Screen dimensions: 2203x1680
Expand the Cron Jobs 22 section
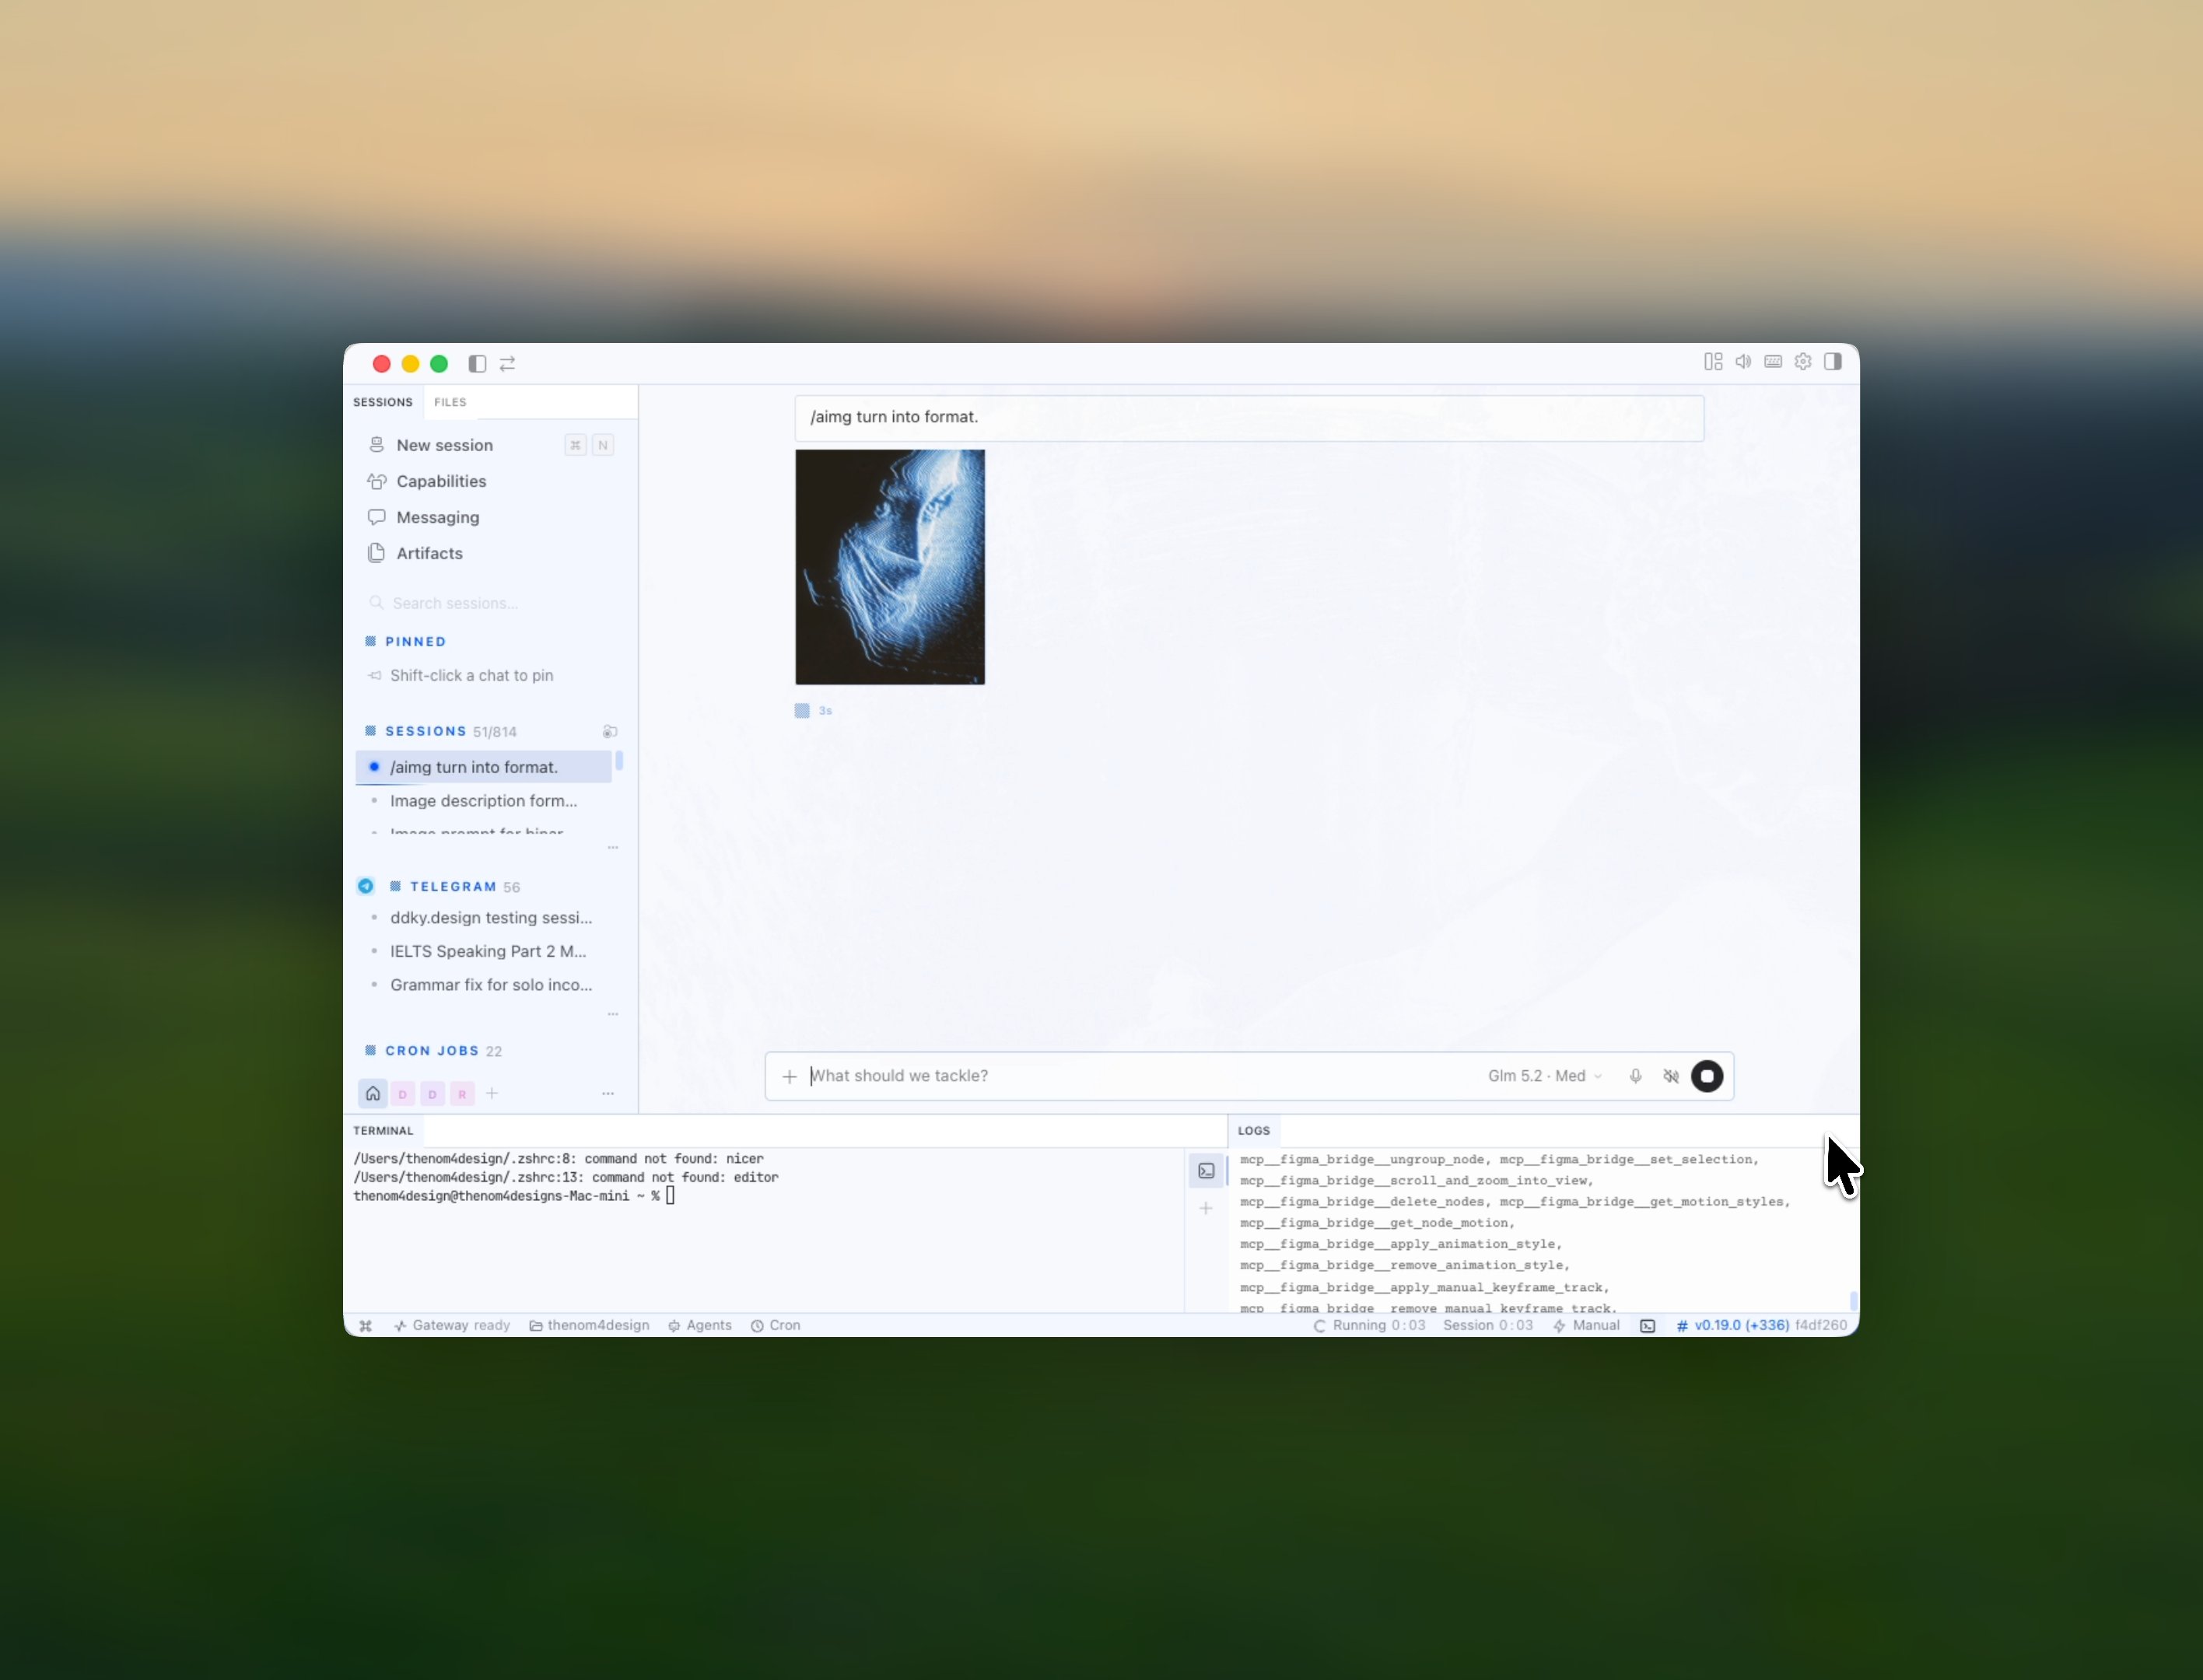point(433,1051)
